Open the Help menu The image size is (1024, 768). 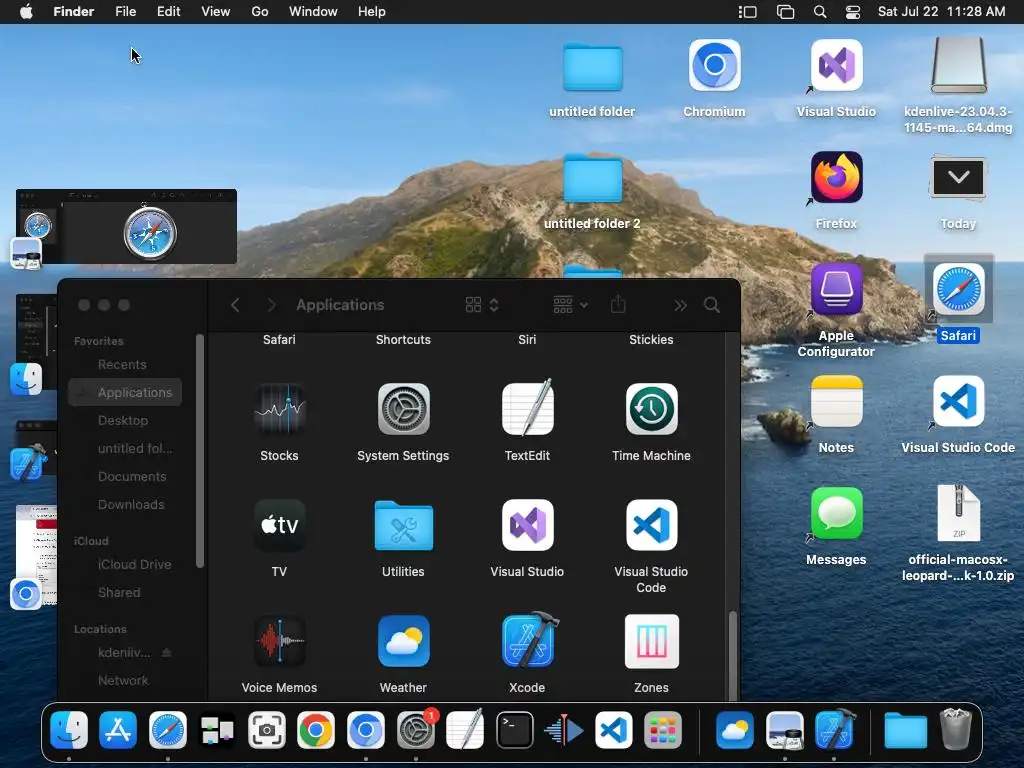pos(372,12)
